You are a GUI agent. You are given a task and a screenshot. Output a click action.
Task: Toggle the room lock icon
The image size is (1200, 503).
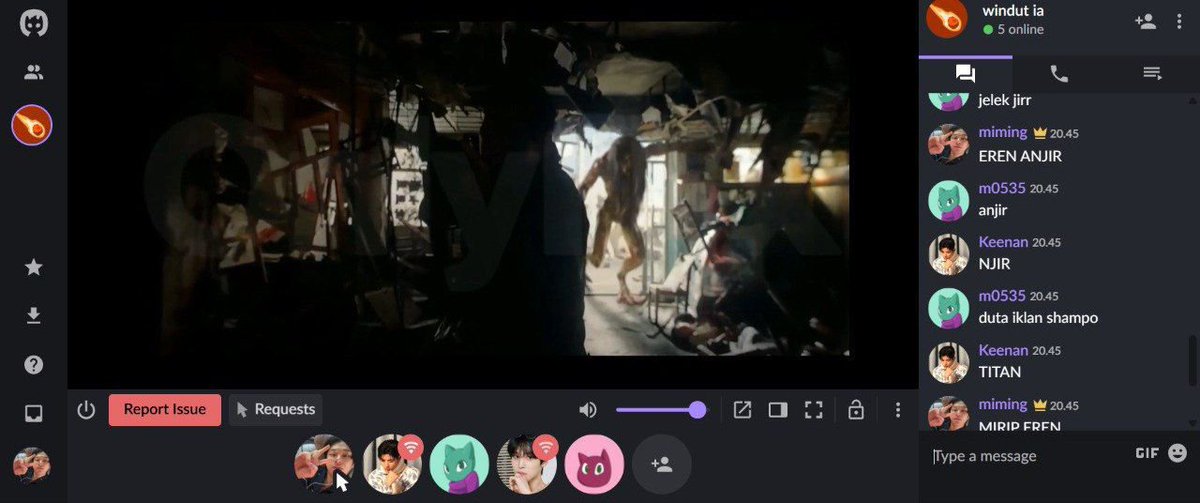point(856,410)
